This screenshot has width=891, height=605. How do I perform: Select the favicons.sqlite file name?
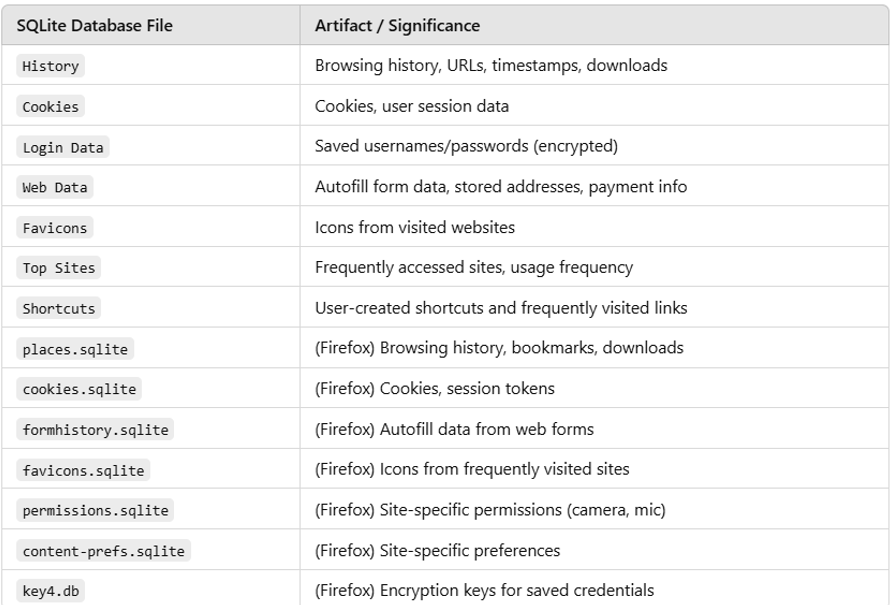(83, 470)
